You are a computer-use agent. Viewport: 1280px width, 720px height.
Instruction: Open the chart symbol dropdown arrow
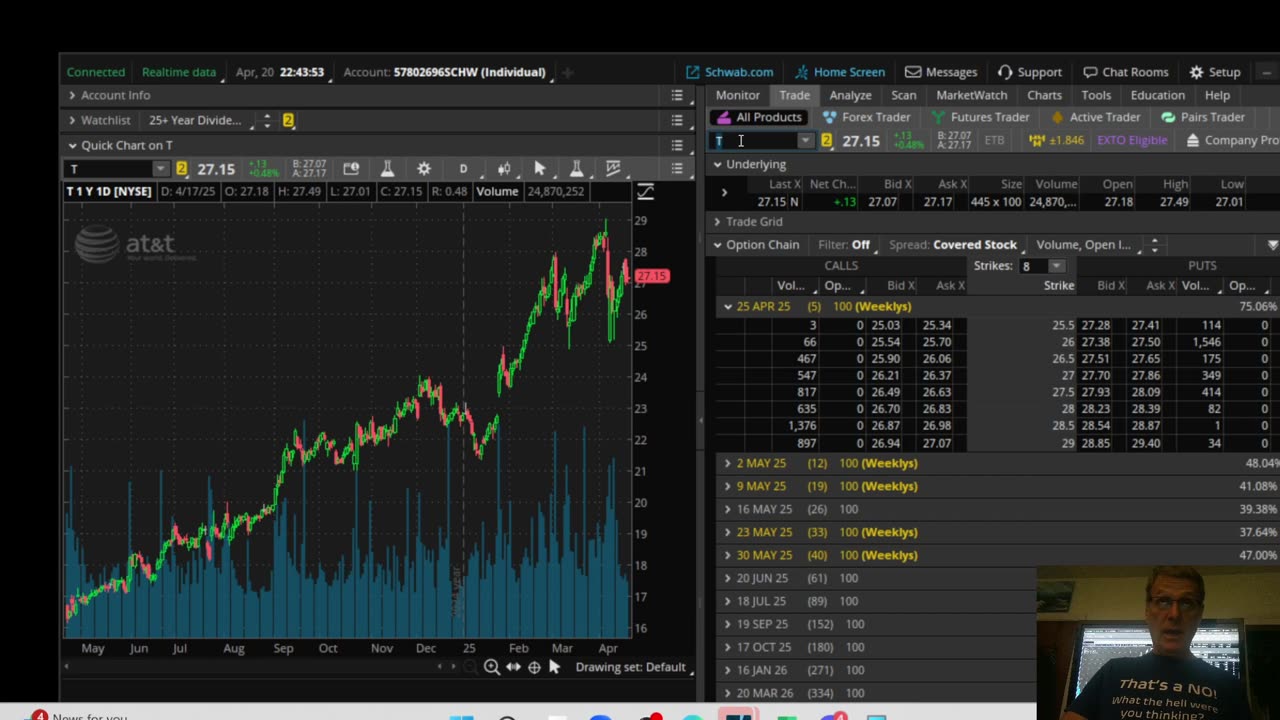160,169
